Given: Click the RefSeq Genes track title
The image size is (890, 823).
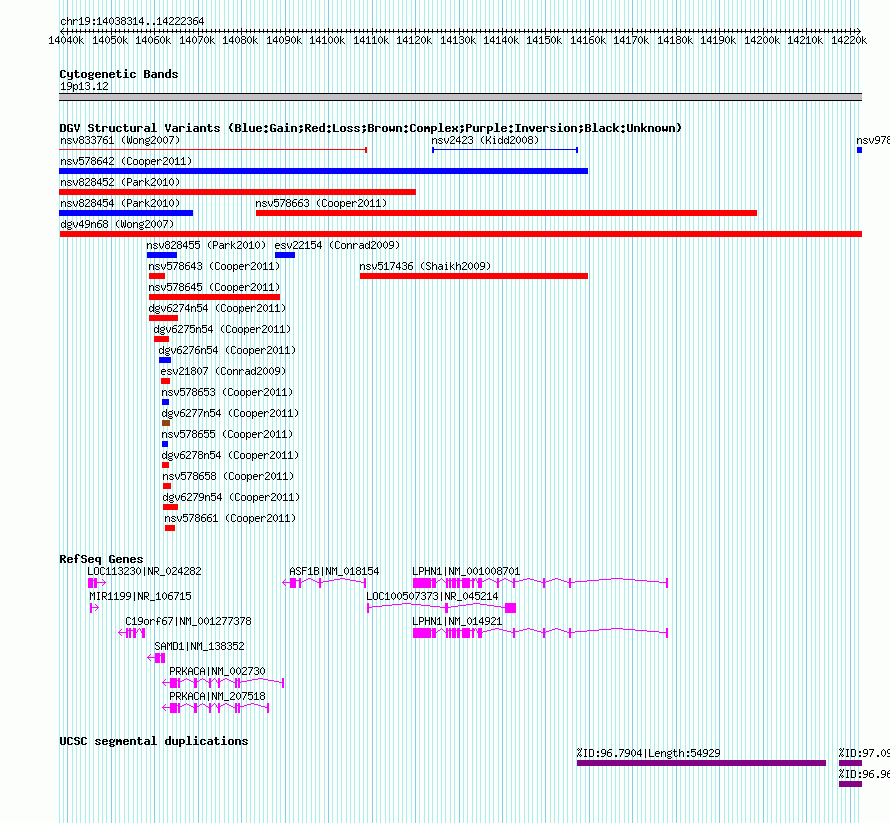Looking at the screenshot, I should coord(101,559).
